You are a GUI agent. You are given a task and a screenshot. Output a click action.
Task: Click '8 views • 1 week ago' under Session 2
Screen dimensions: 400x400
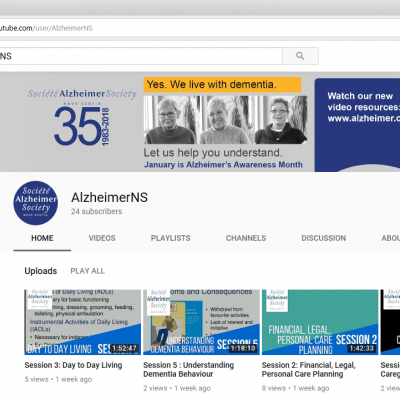click(x=296, y=388)
